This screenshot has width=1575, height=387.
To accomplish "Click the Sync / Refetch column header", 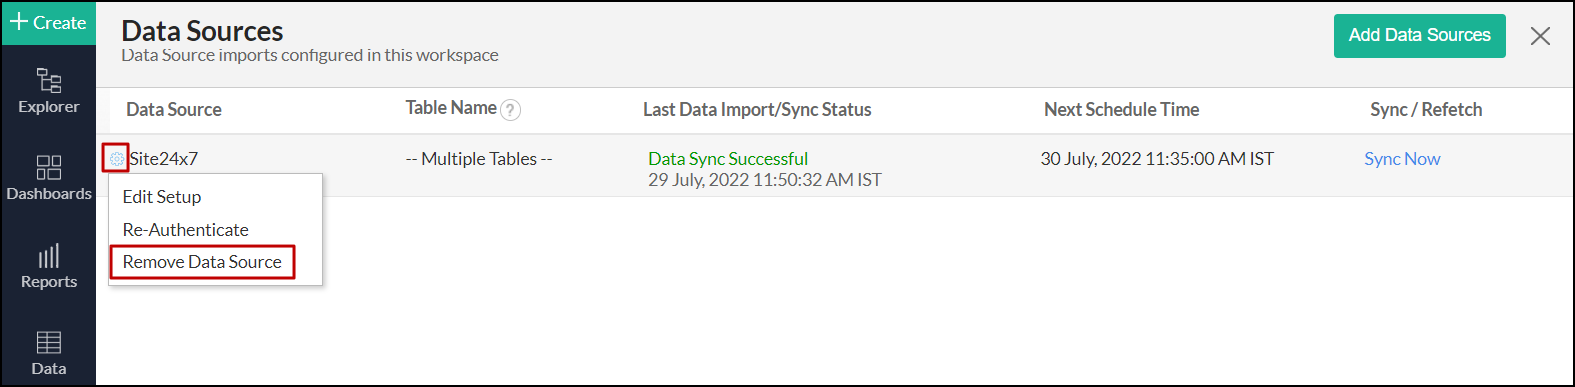I will (1426, 110).
